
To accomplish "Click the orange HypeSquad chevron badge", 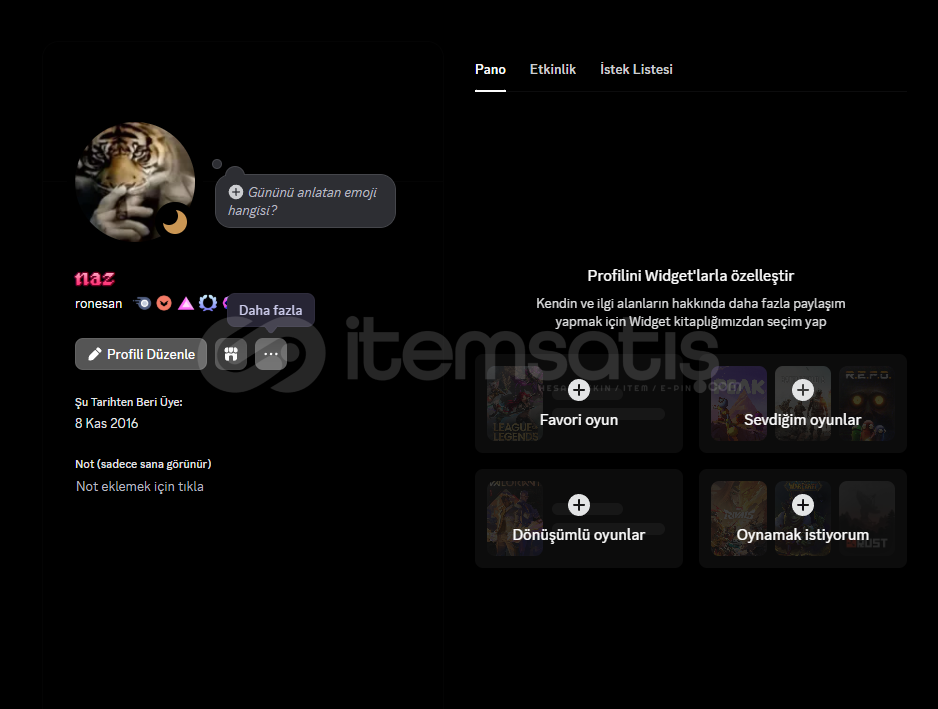I will coord(165,303).
